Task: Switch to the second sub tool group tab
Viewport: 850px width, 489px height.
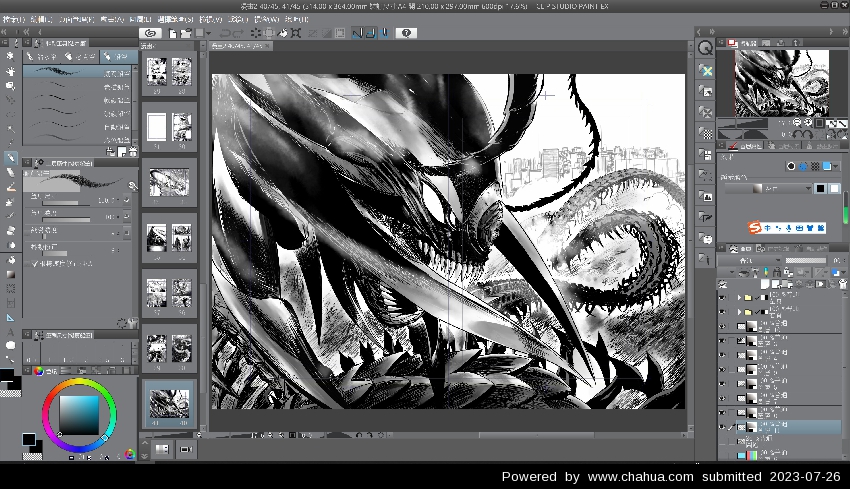Action: (80, 56)
